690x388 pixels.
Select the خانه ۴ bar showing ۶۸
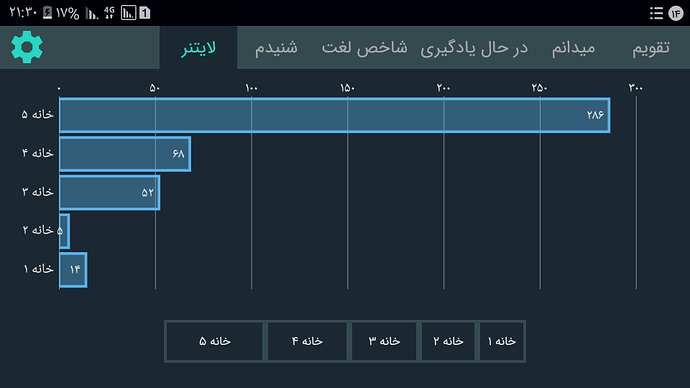tap(125, 154)
